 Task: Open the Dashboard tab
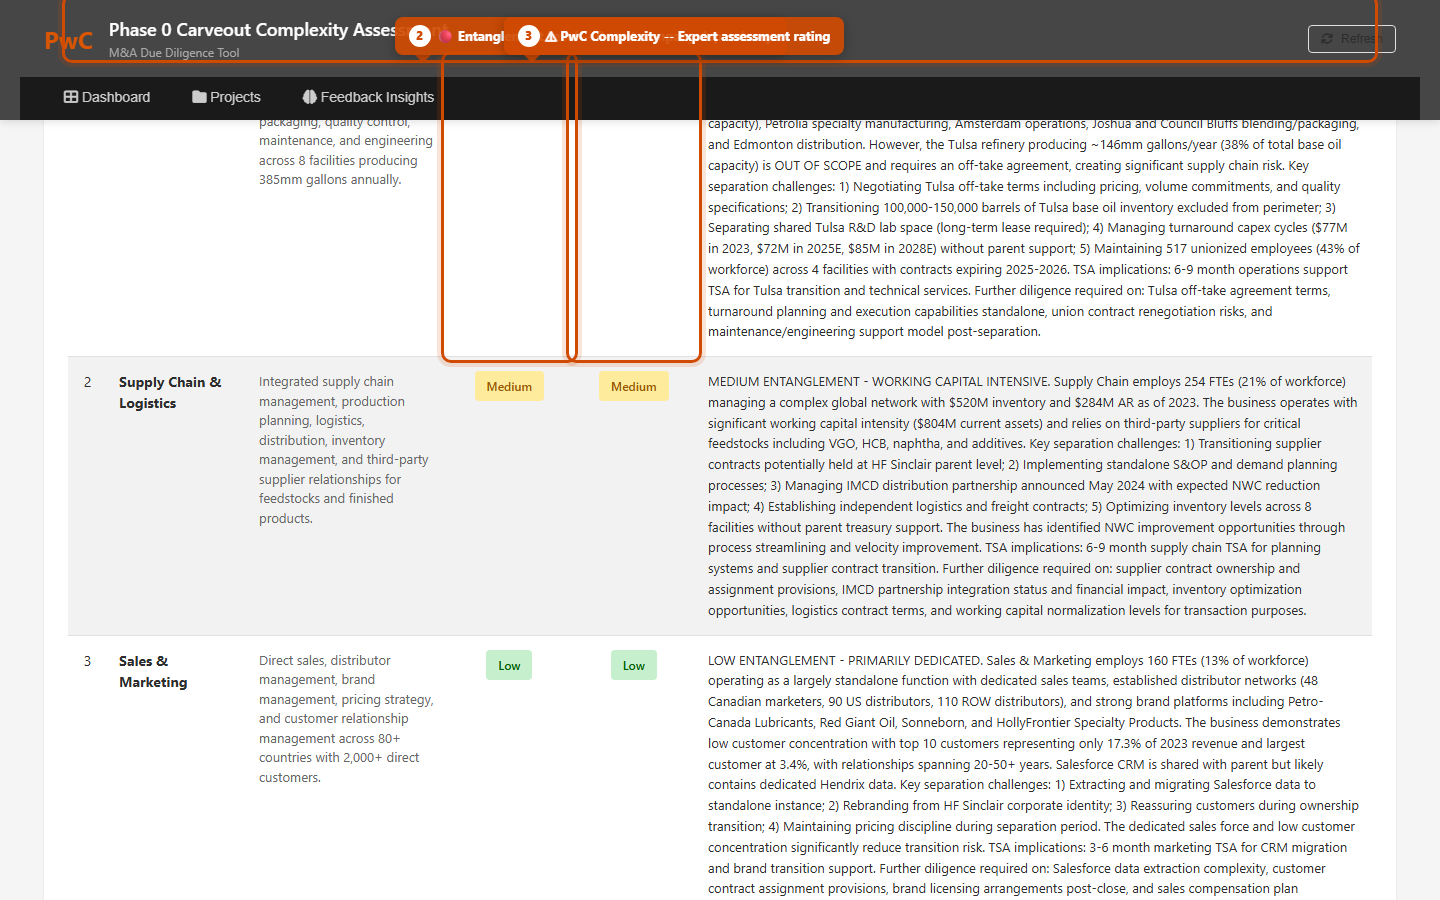[x=107, y=97]
